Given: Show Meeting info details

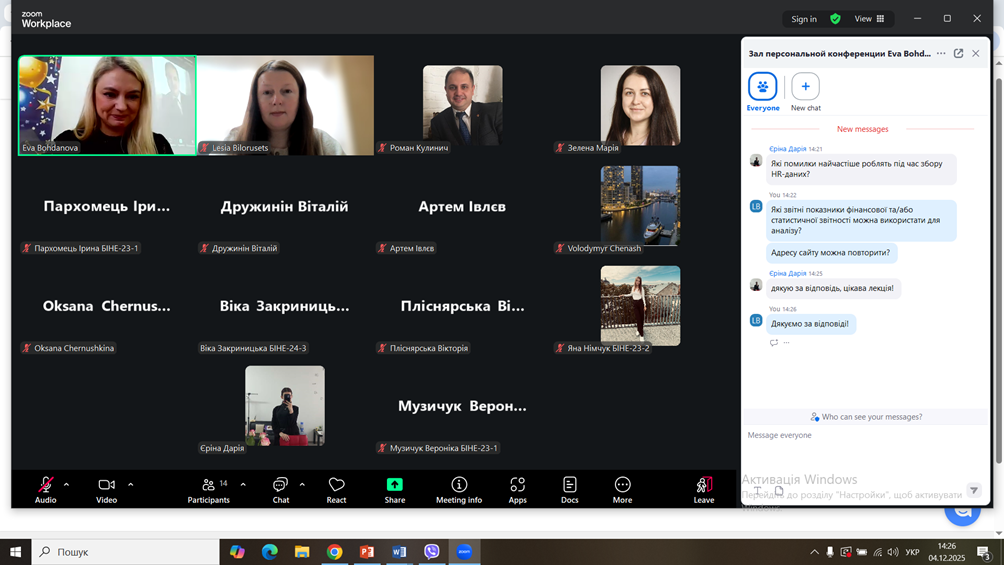Looking at the screenshot, I should click(x=459, y=489).
